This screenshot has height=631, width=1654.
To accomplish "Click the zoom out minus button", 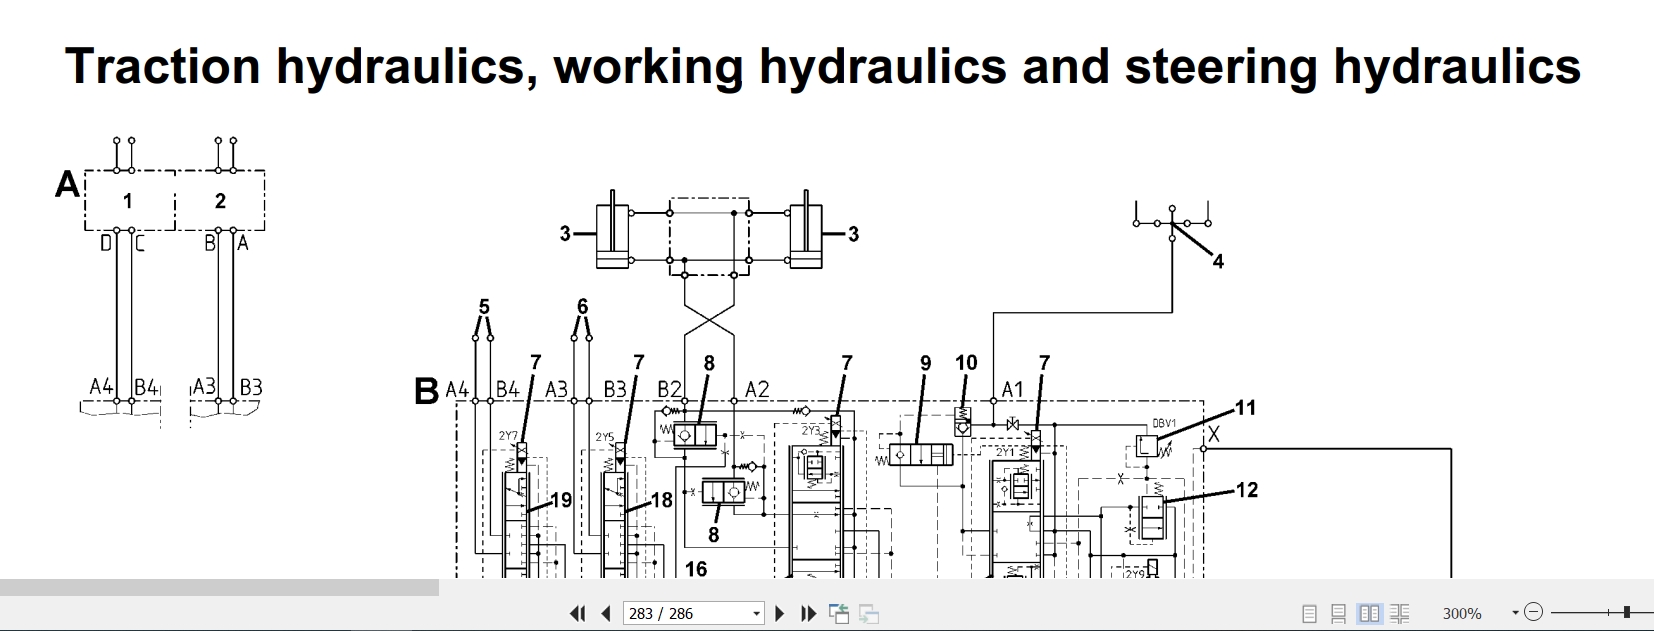I will (1534, 612).
